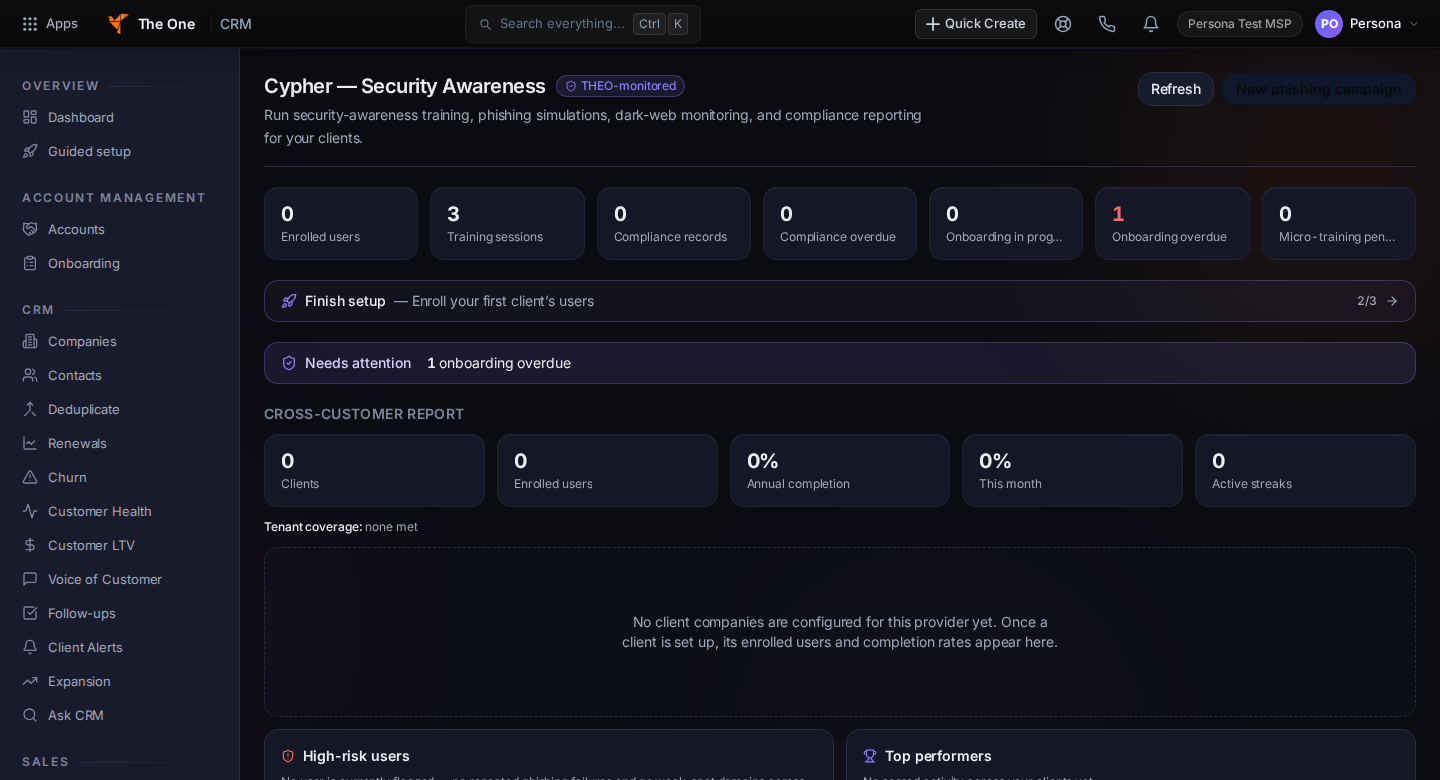Viewport: 1440px width, 780px height.
Task: Open the CRM module tab
Action: [236, 24]
